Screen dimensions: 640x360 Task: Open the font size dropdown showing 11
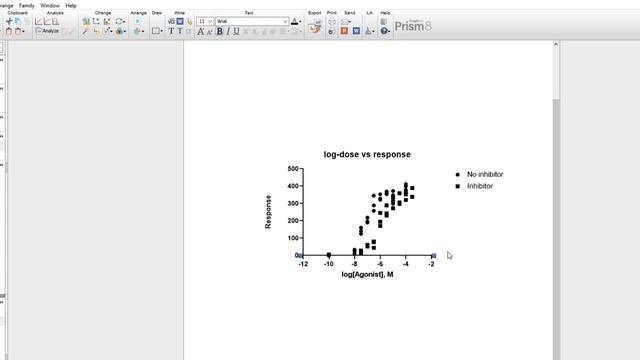[x=205, y=21]
